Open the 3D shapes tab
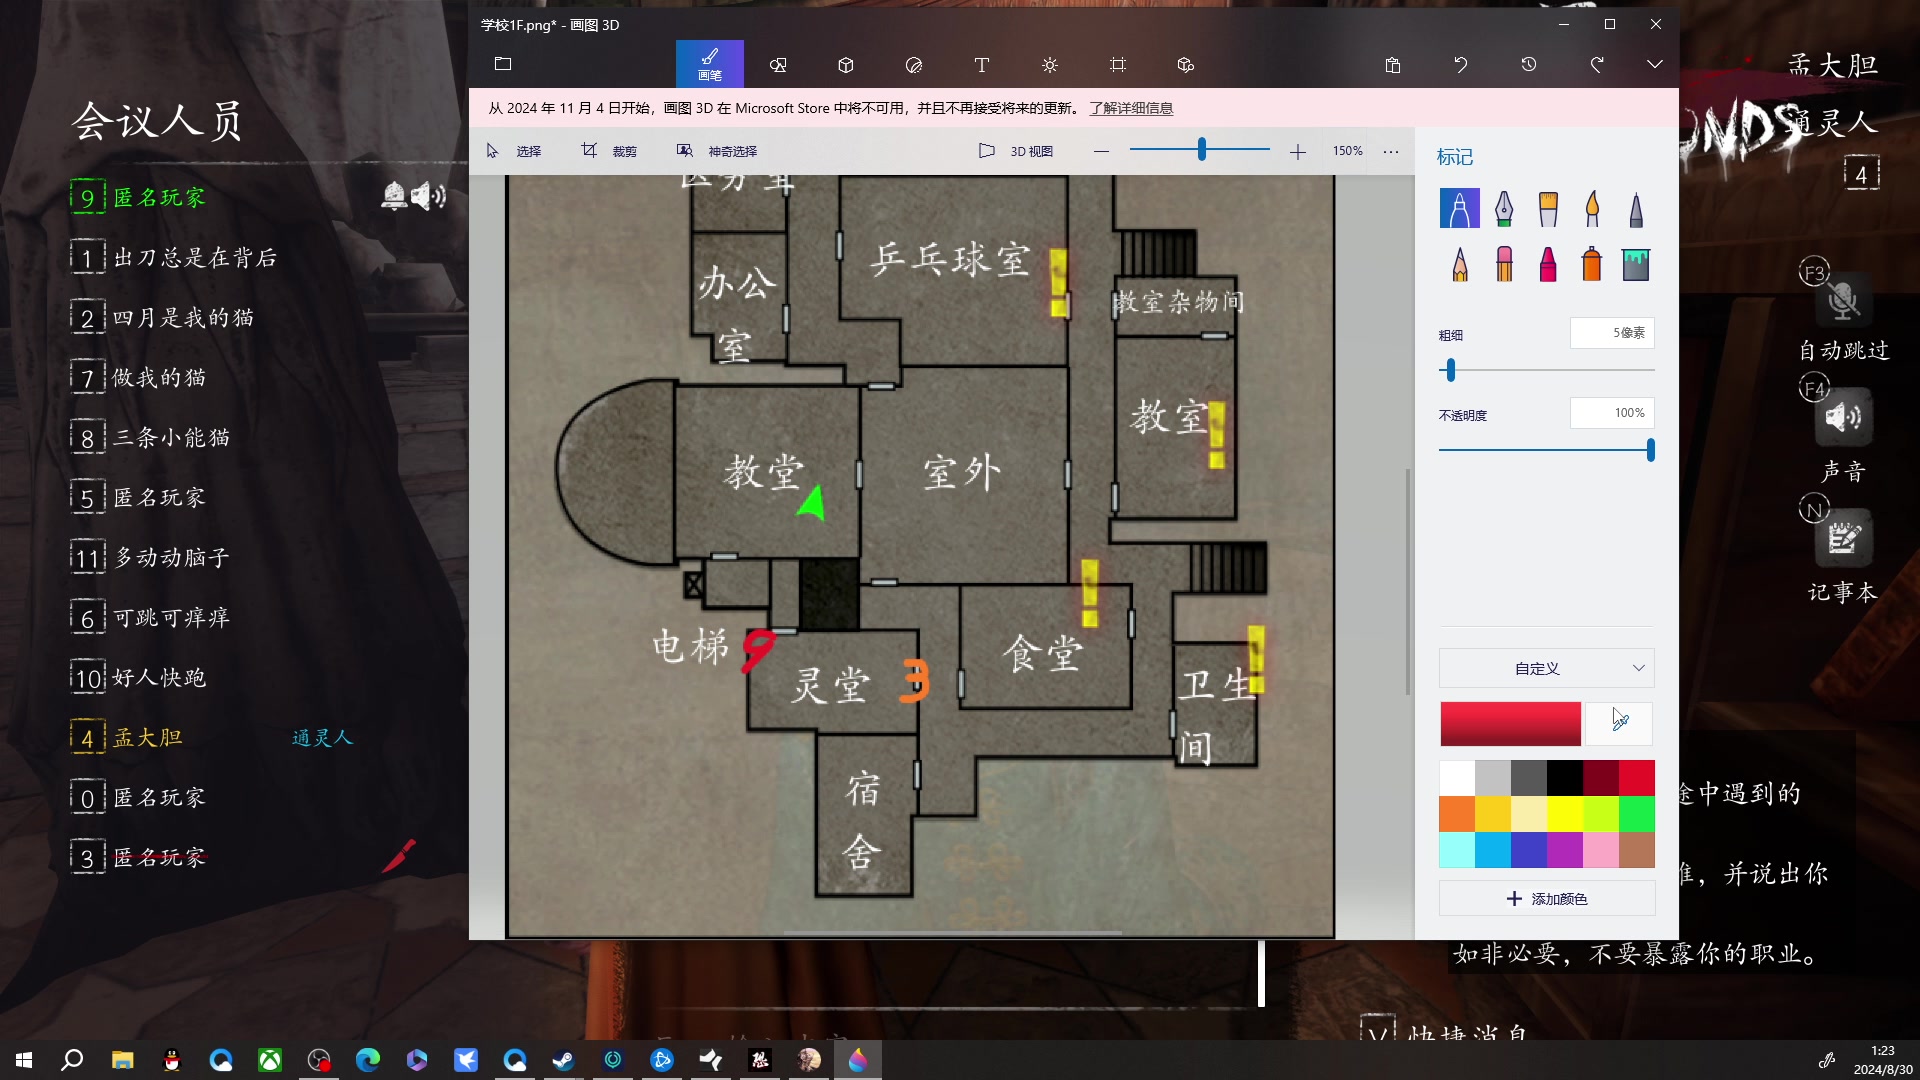 (846, 65)
